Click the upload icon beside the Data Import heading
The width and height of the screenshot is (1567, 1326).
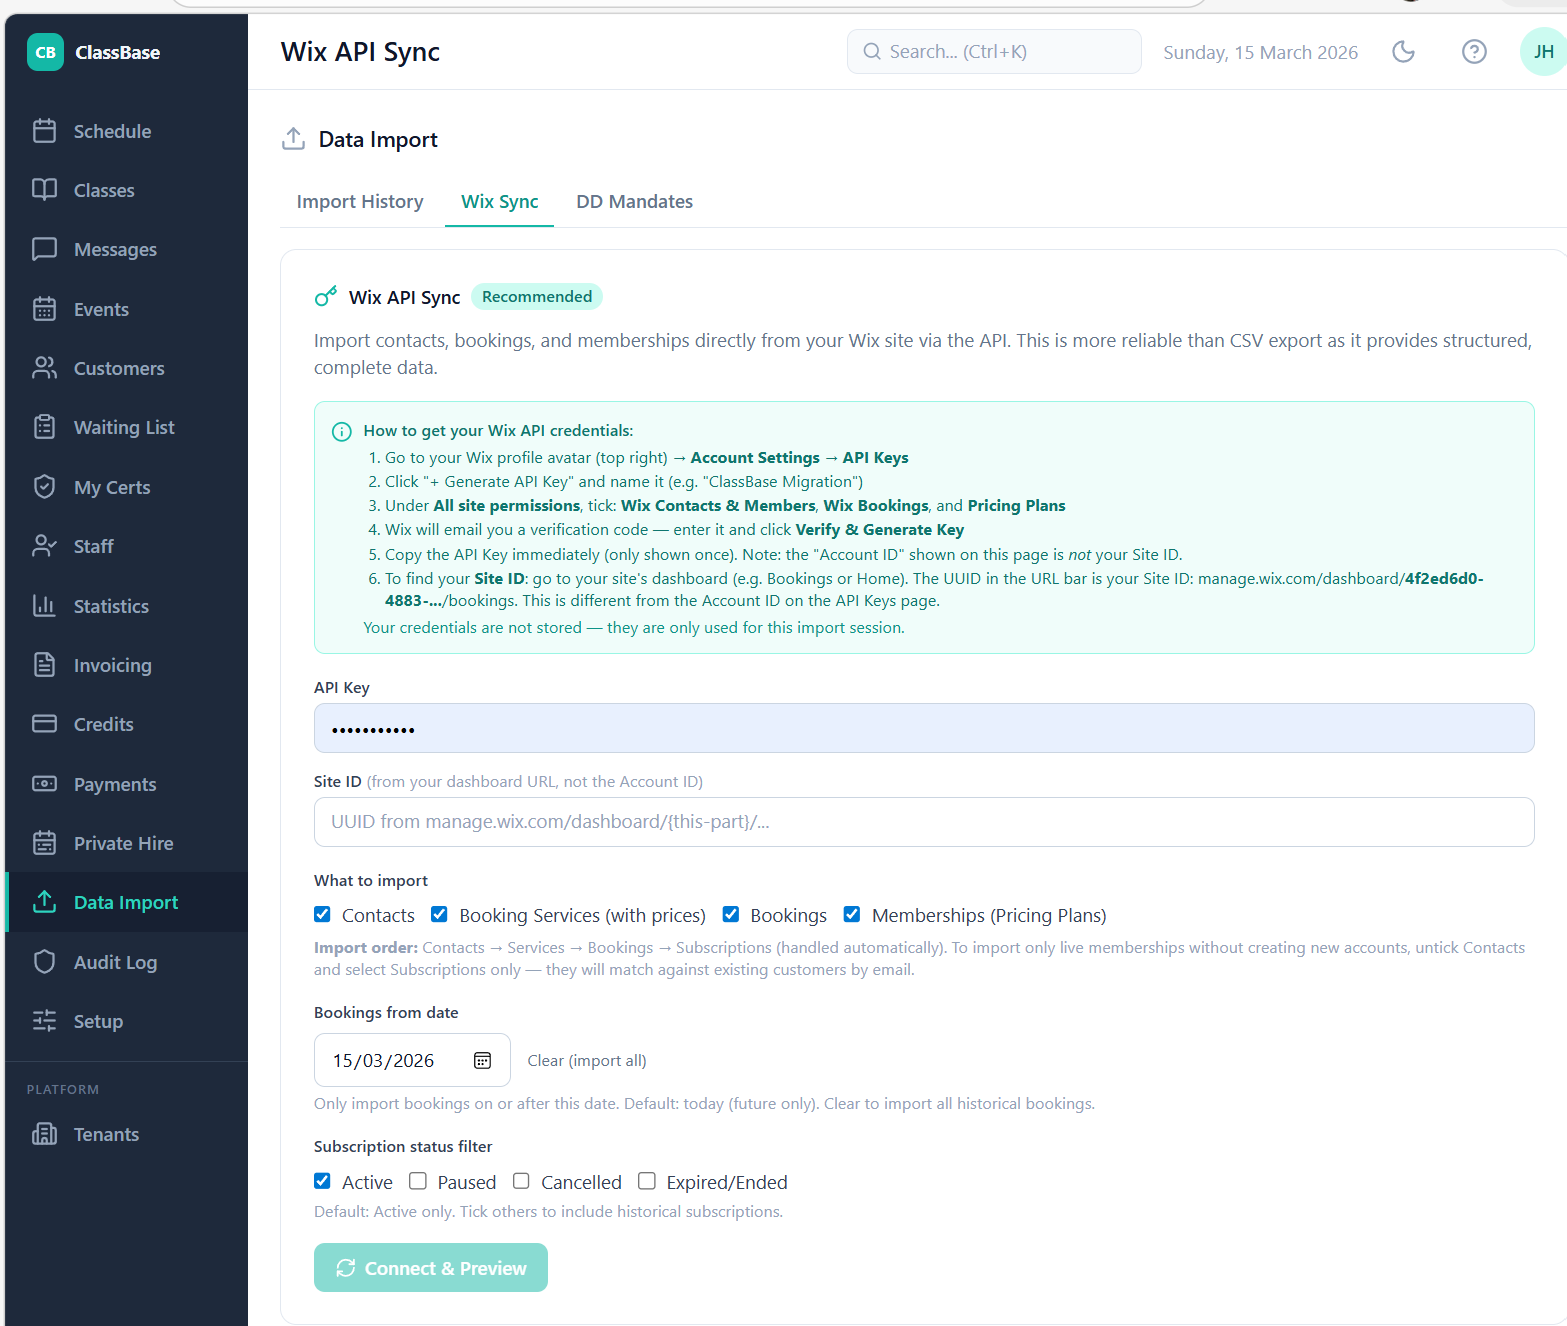pos(293,139)
